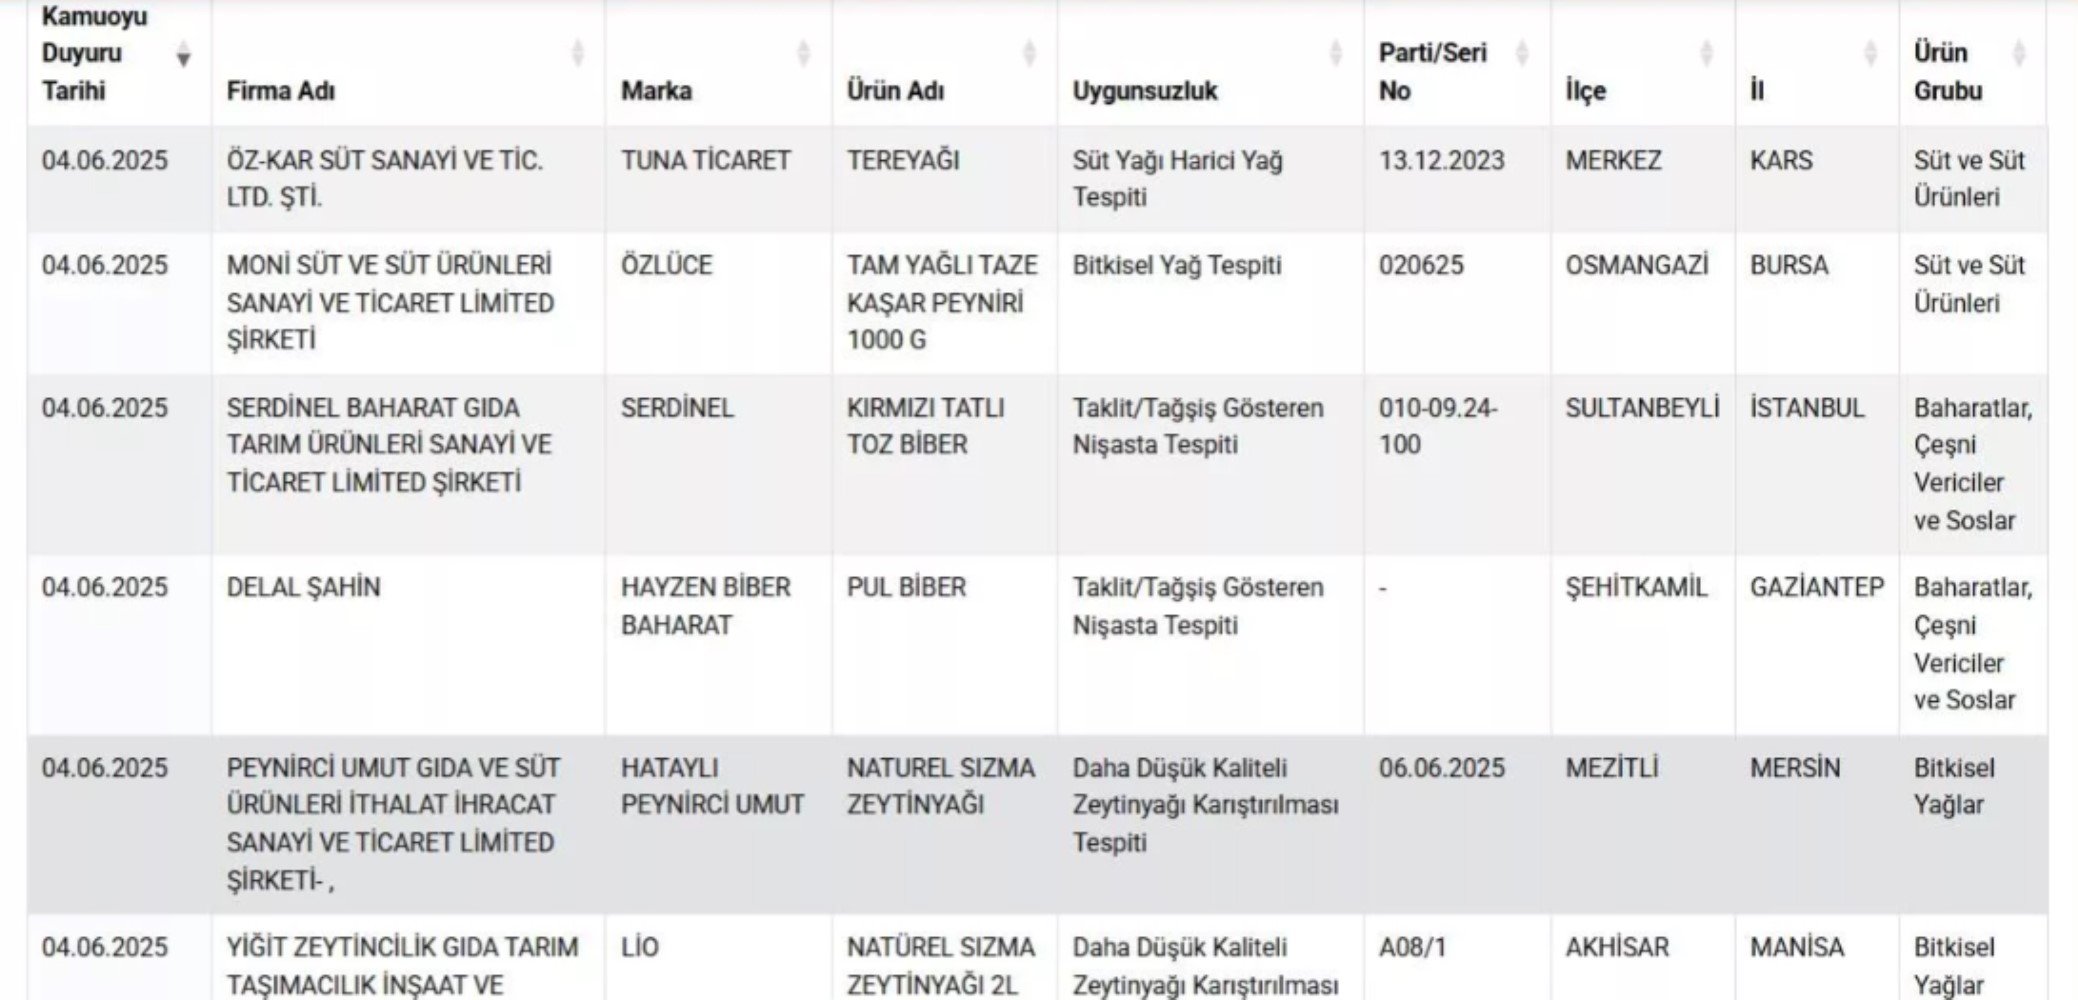Click the MEZİTLİ district cell
Screen dimensions: 2078x1000
[x=1611, y=768]
